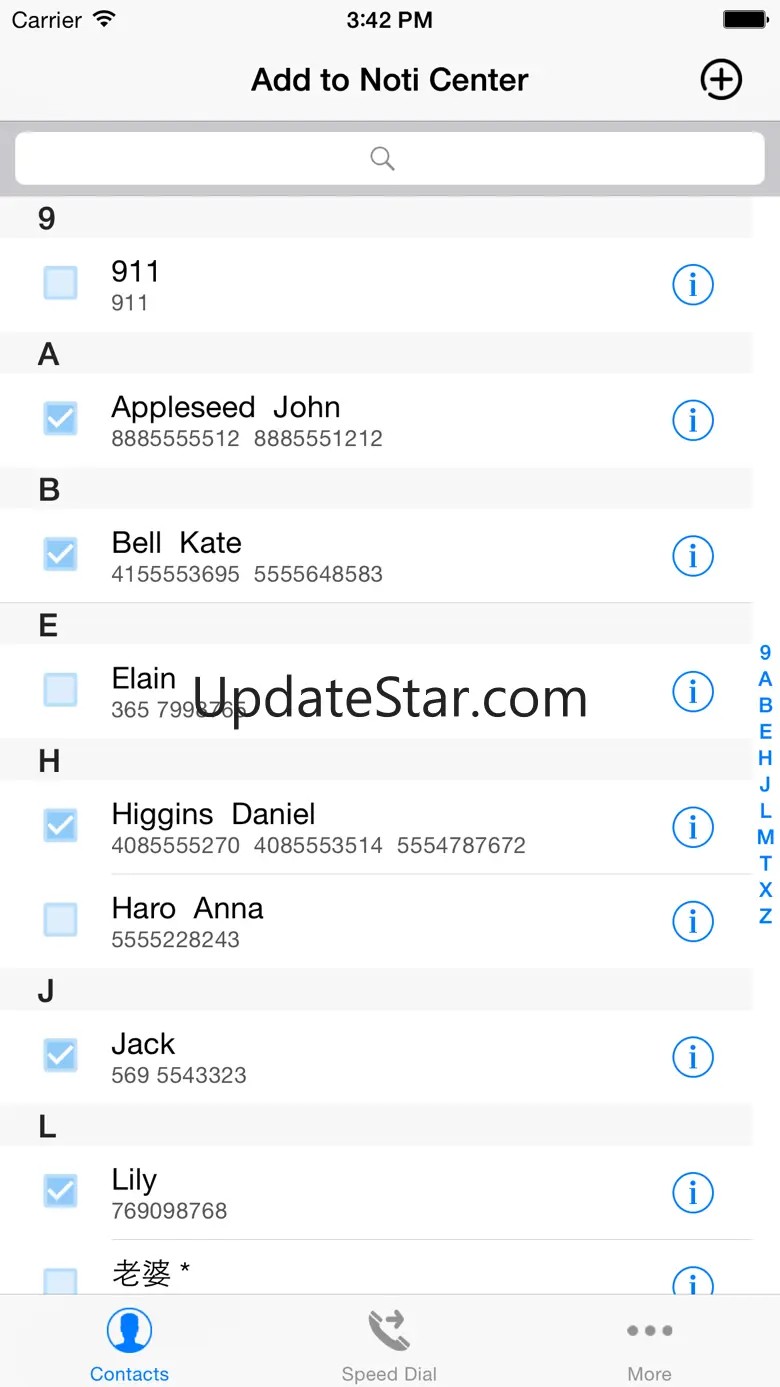The image size is (780, 1387).
Task: Uncheck the Jack checkbox
Action: click(x=61, y=1055)
